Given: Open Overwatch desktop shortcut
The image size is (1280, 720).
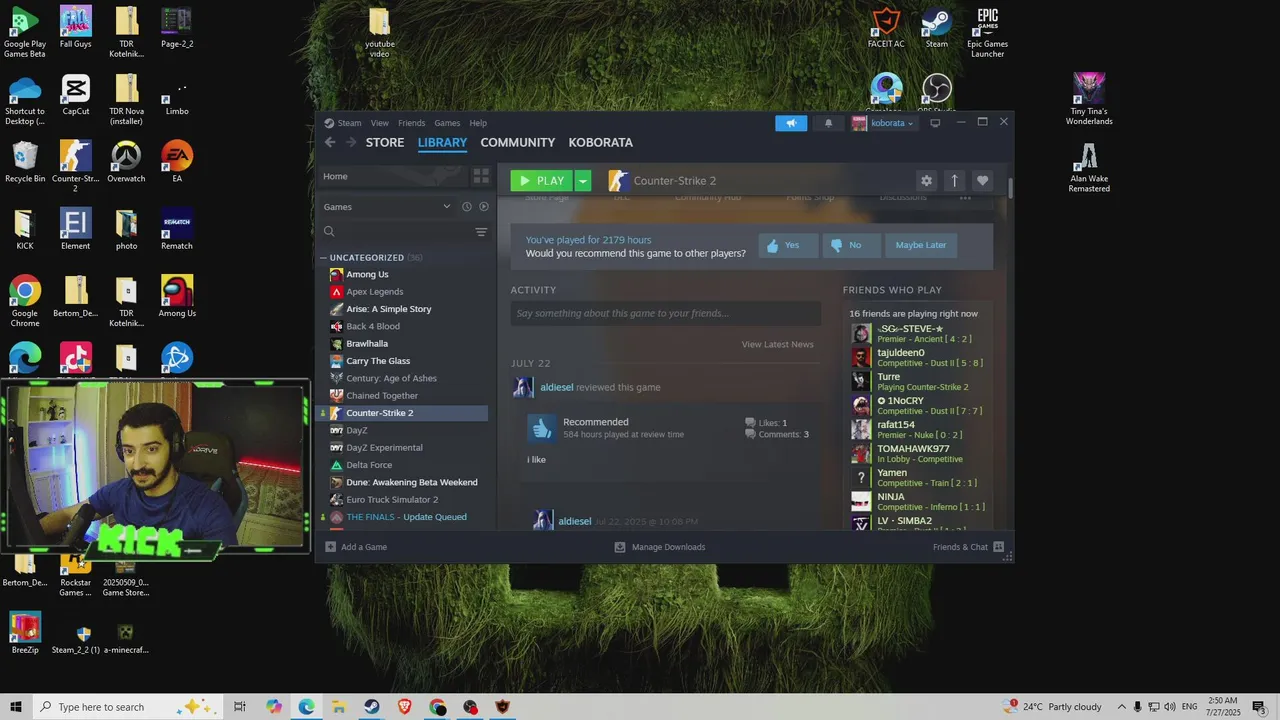Looking at the screenshot, I should coord(126,163).
